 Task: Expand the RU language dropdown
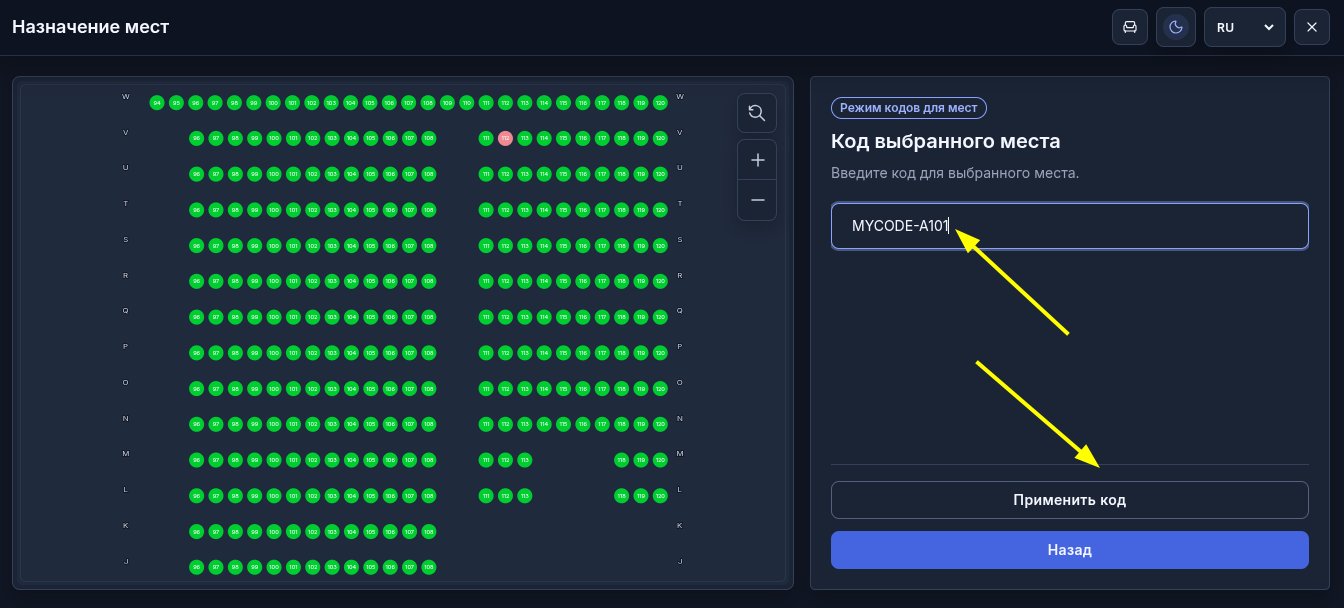[x=1245, y=27]
